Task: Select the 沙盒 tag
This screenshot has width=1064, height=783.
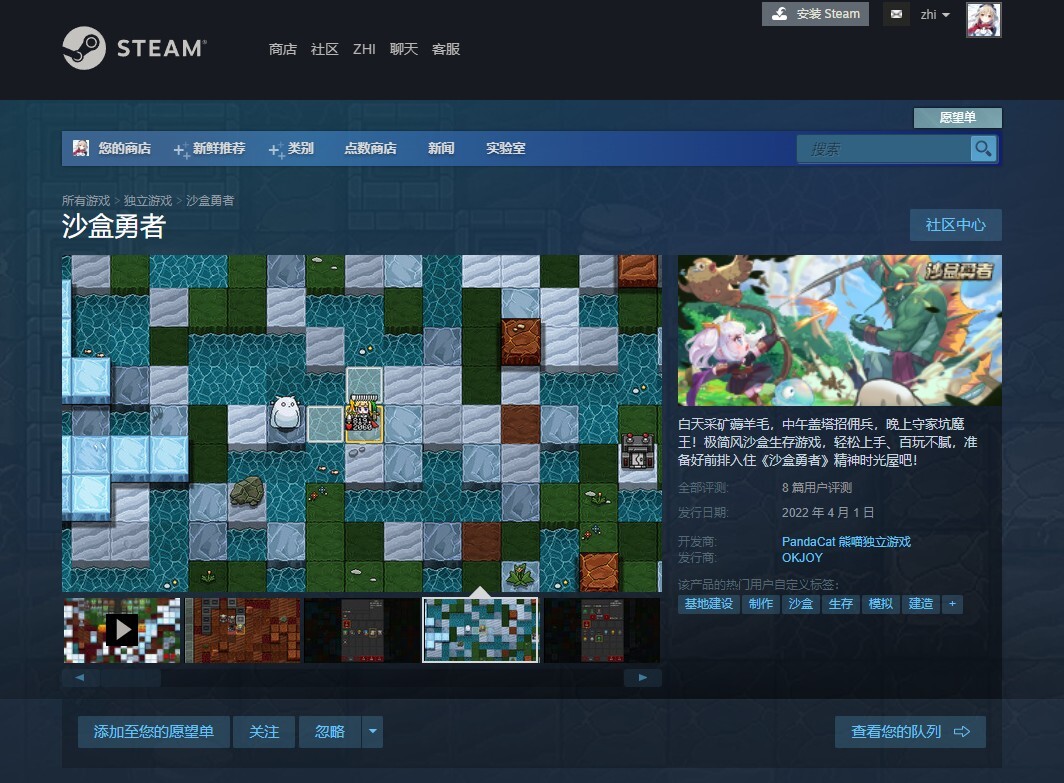Action: 801,604
